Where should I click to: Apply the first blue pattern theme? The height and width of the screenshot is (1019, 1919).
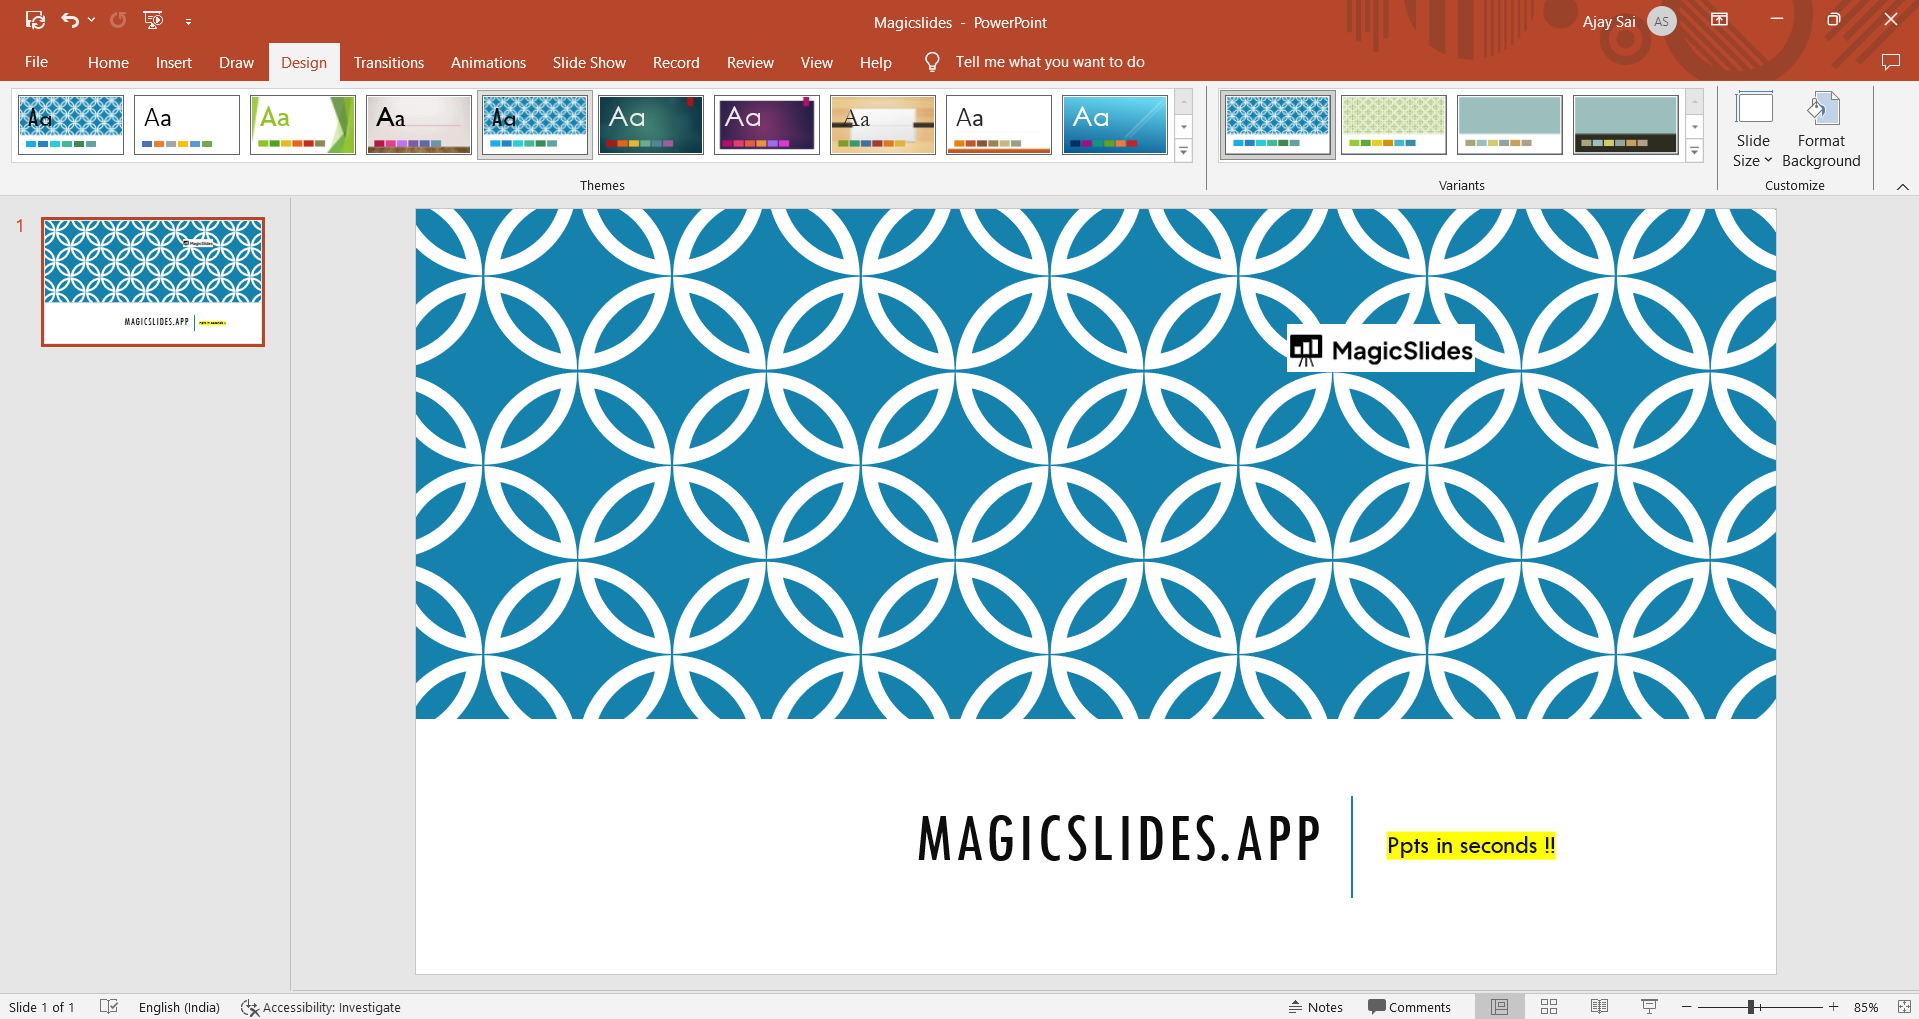(71, 125)
